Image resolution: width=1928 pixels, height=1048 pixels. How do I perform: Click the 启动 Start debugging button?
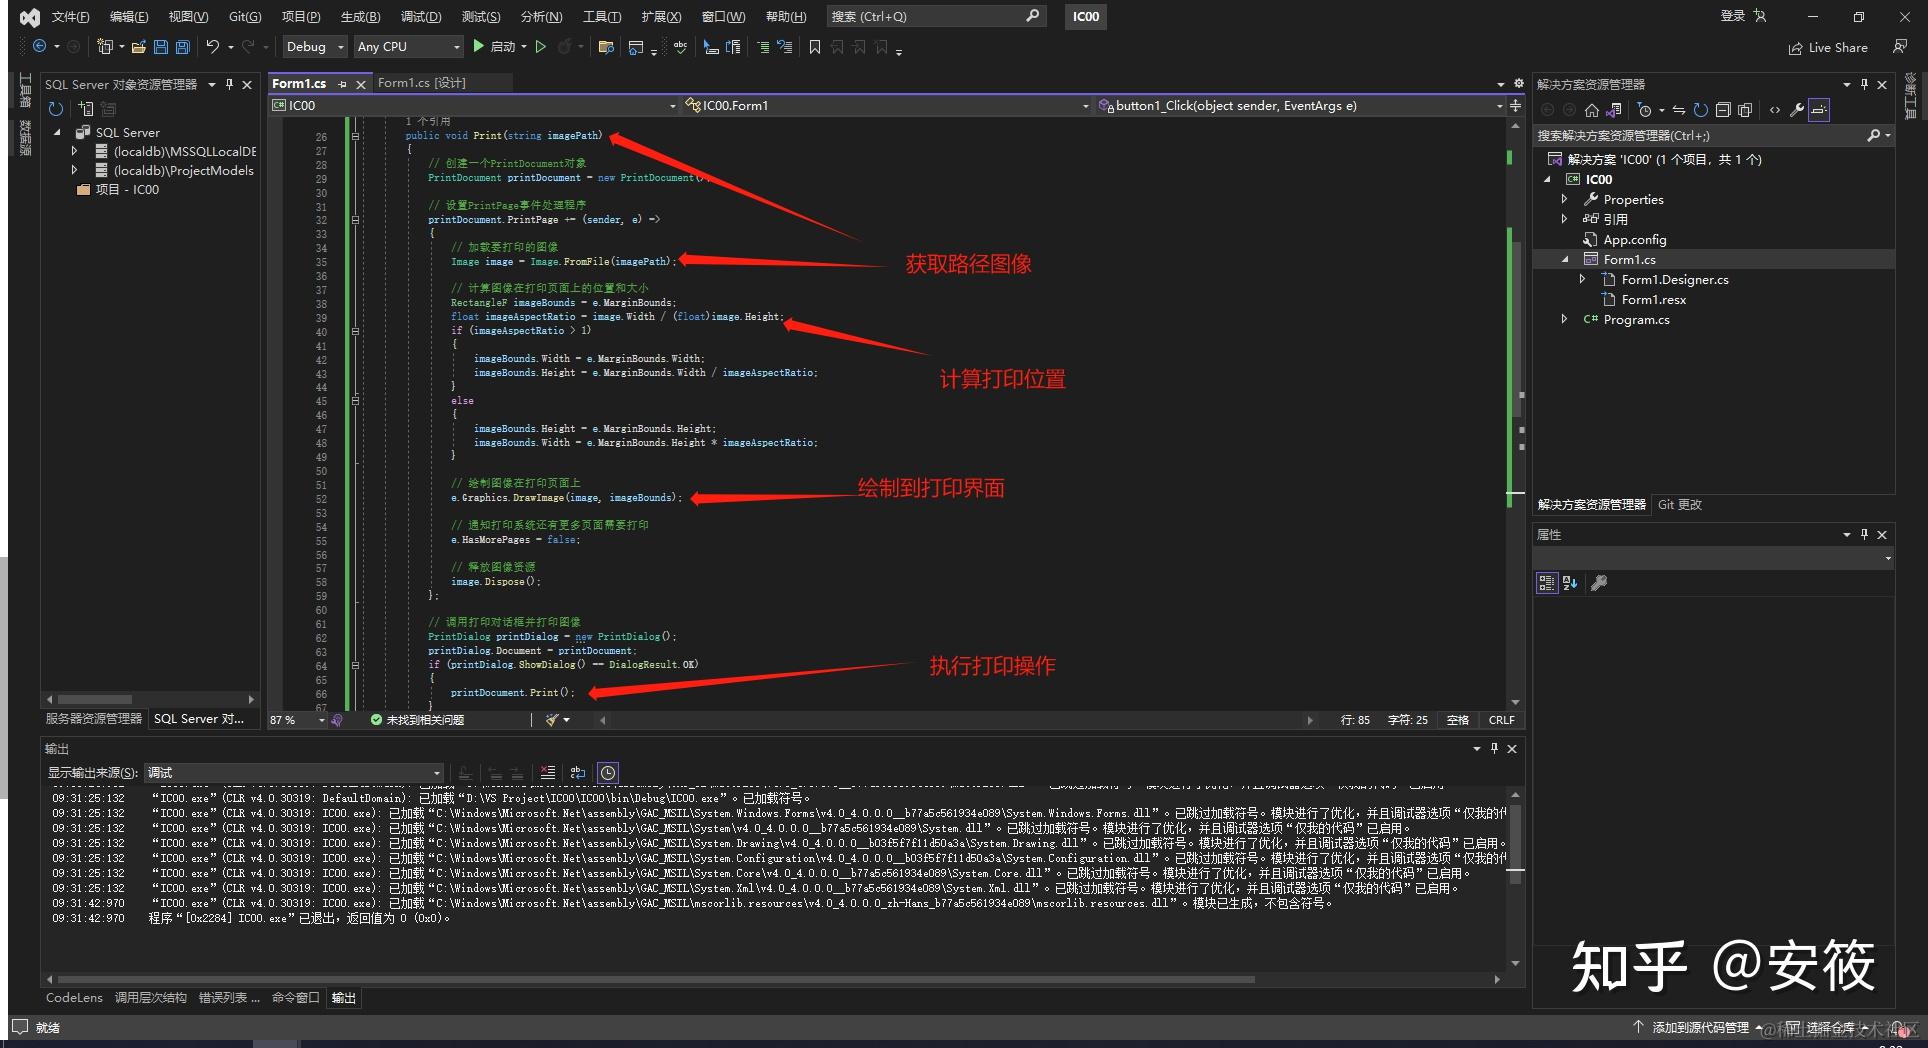click(x=494, y=47)
